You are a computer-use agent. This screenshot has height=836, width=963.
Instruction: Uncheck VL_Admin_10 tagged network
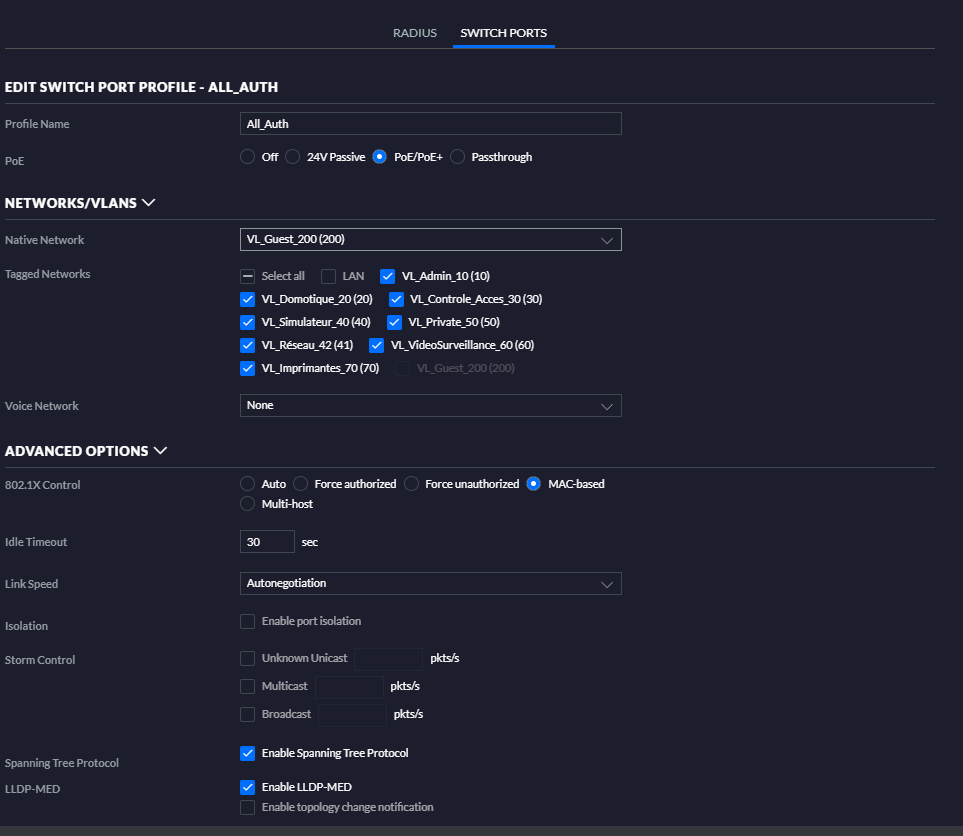pos(388,276)
